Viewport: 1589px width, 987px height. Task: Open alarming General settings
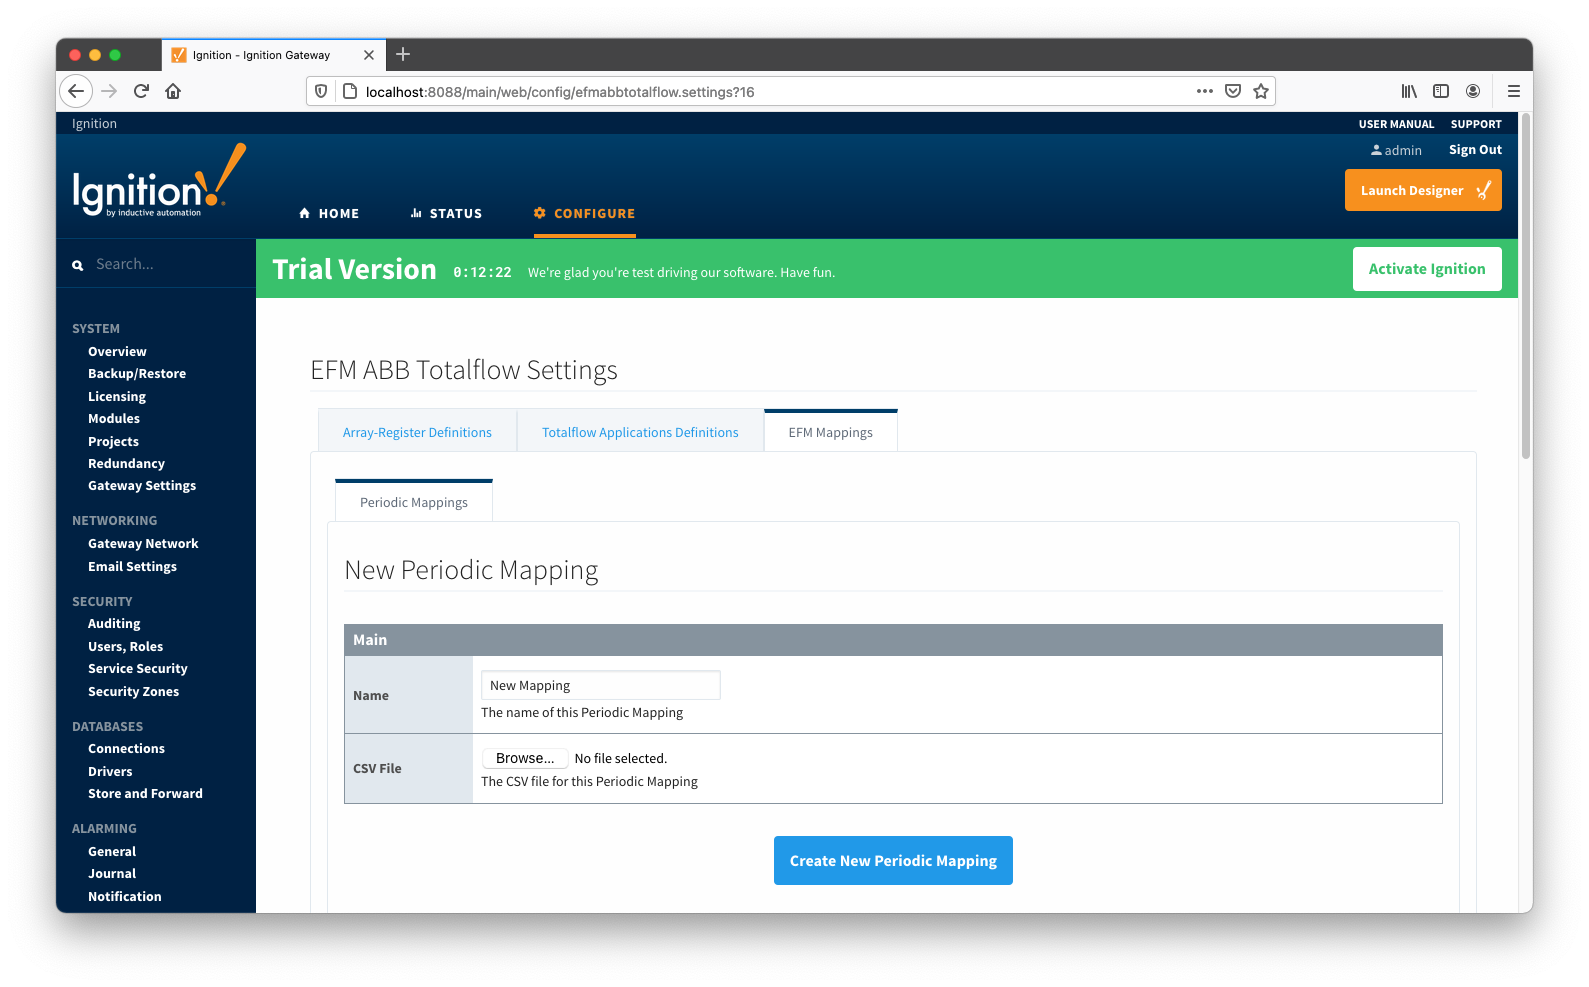112,851
